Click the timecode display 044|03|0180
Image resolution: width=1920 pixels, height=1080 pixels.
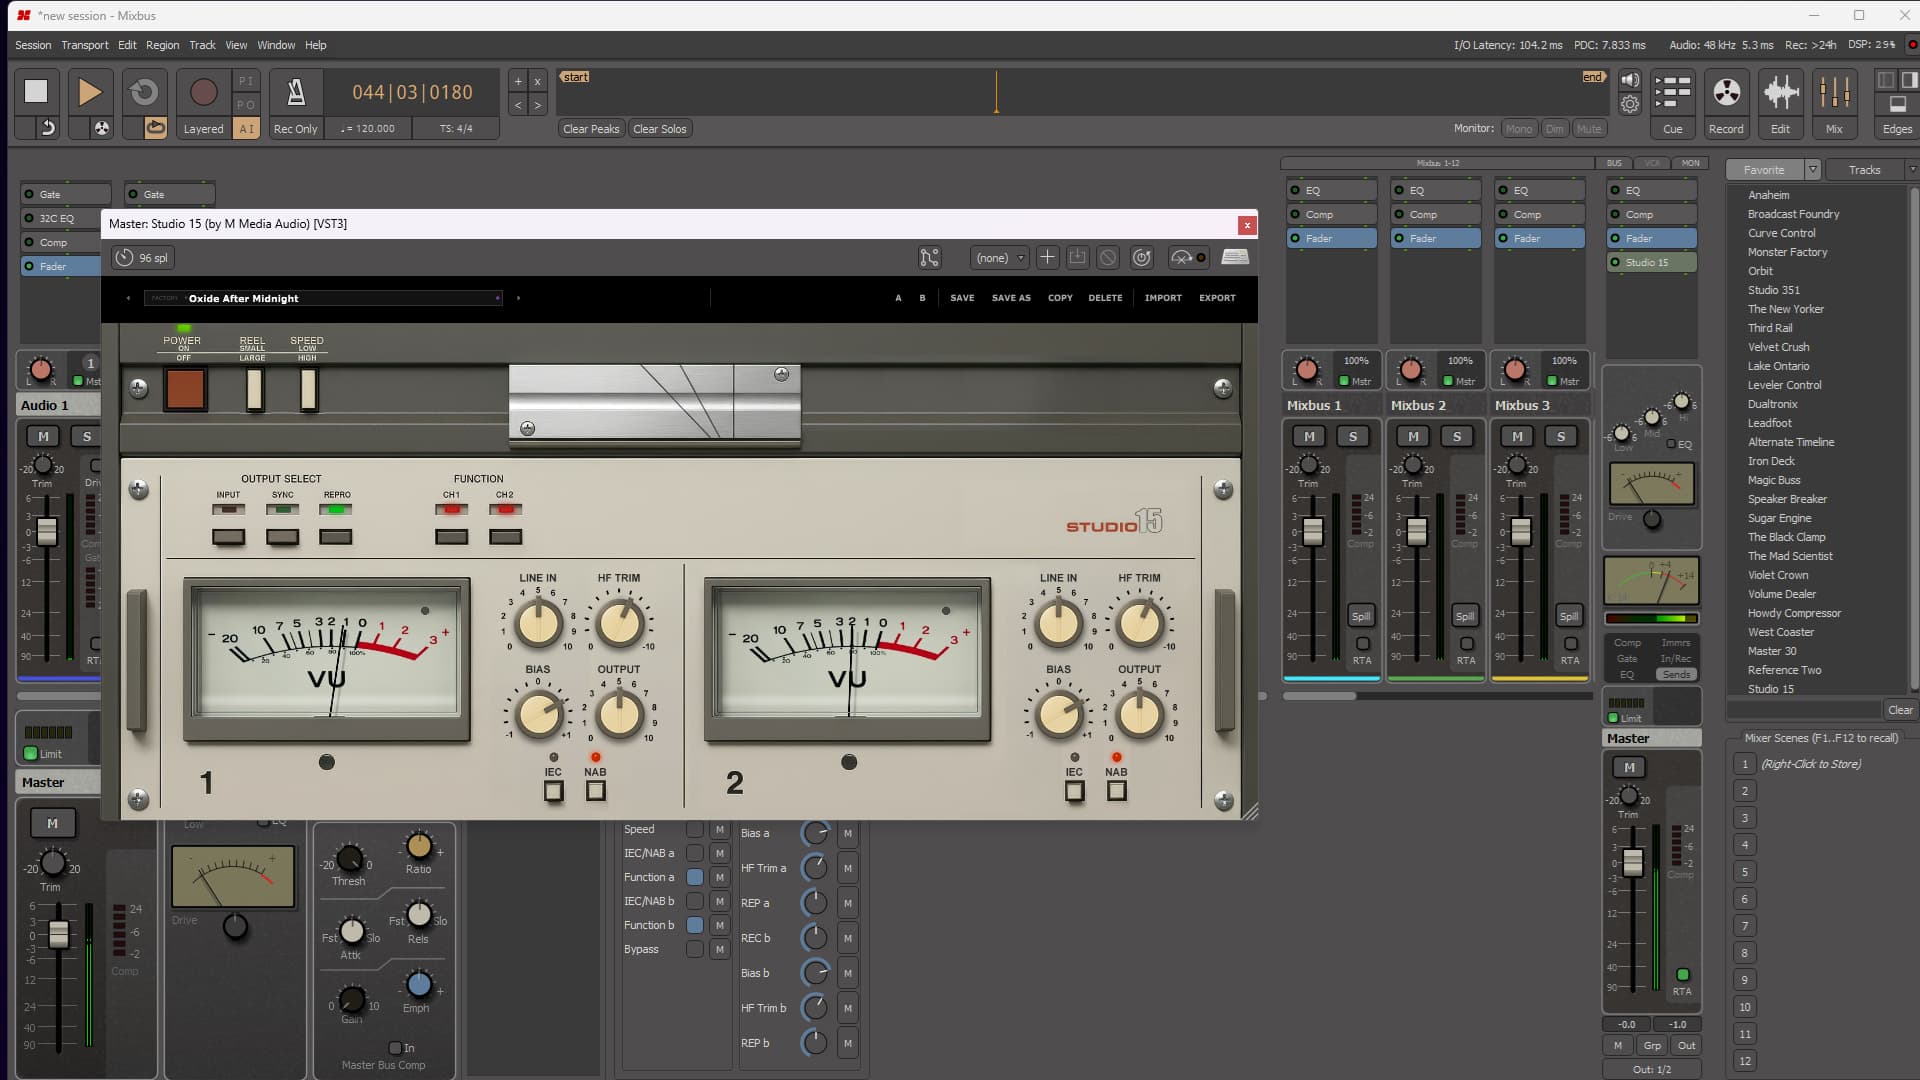coord(412,92)
